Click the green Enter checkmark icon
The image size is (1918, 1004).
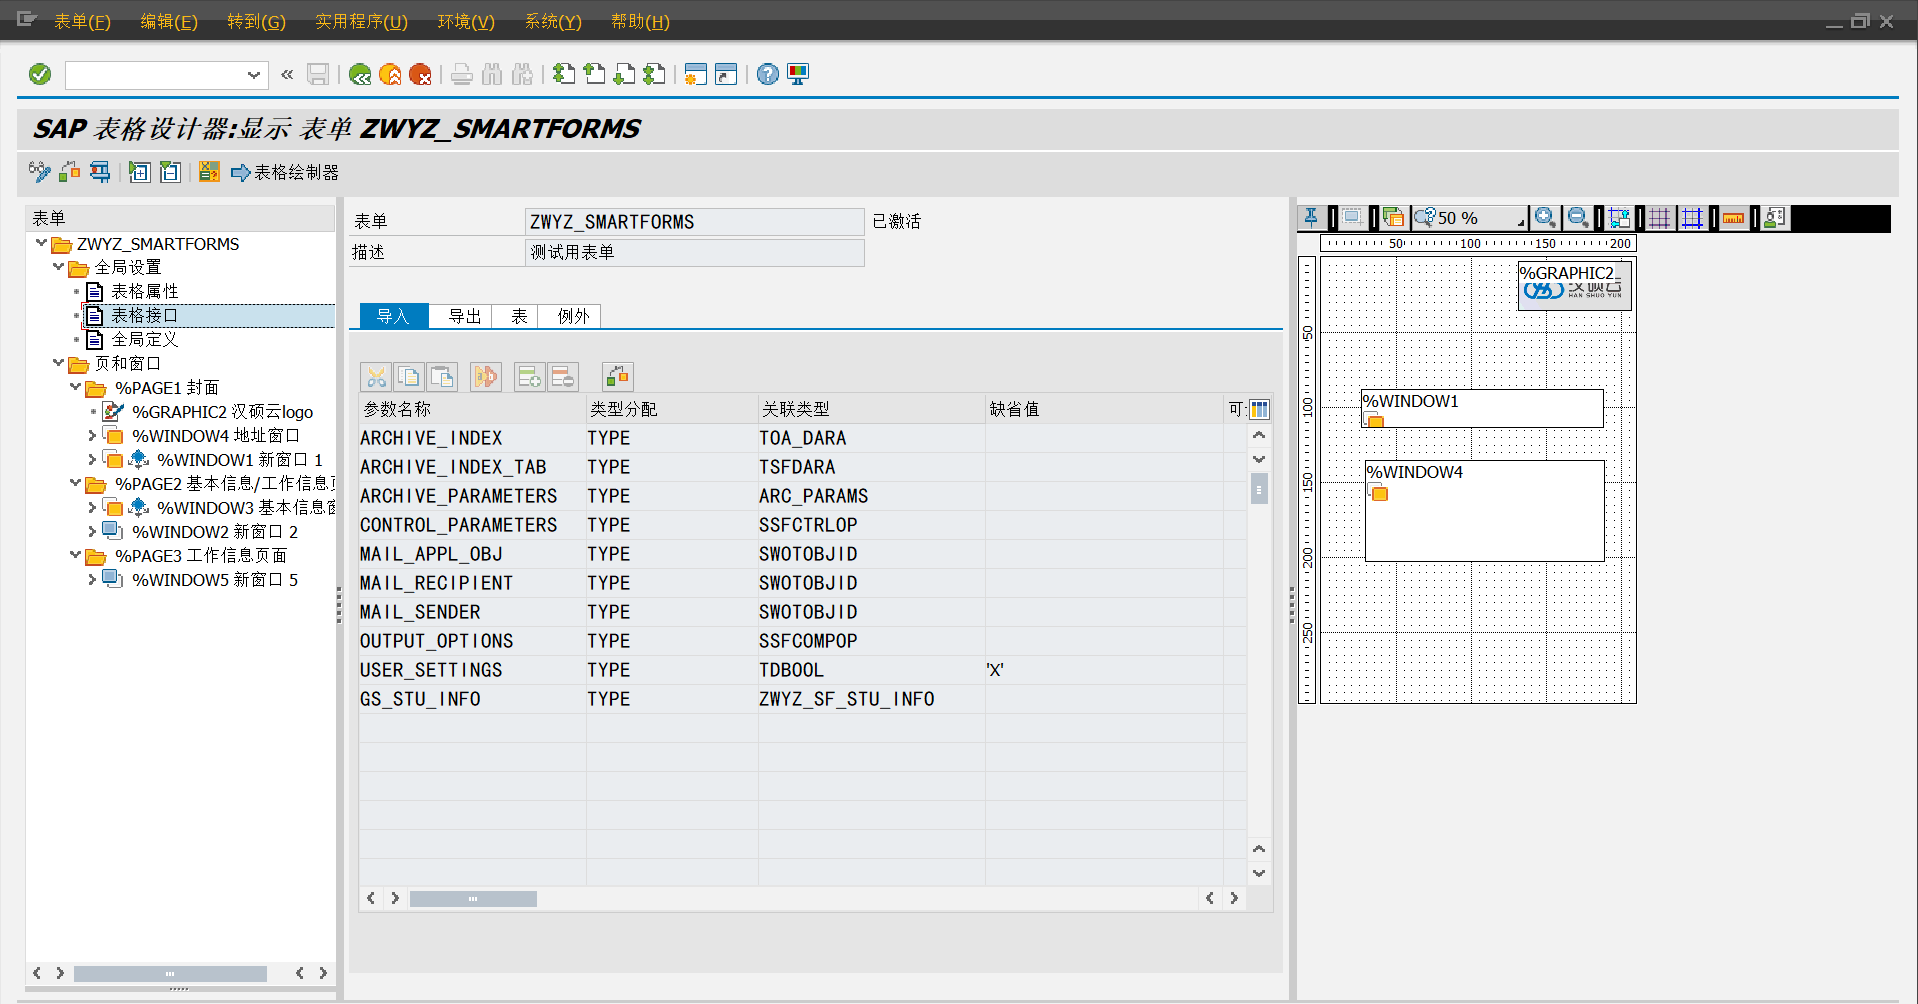tap(40, 74)
